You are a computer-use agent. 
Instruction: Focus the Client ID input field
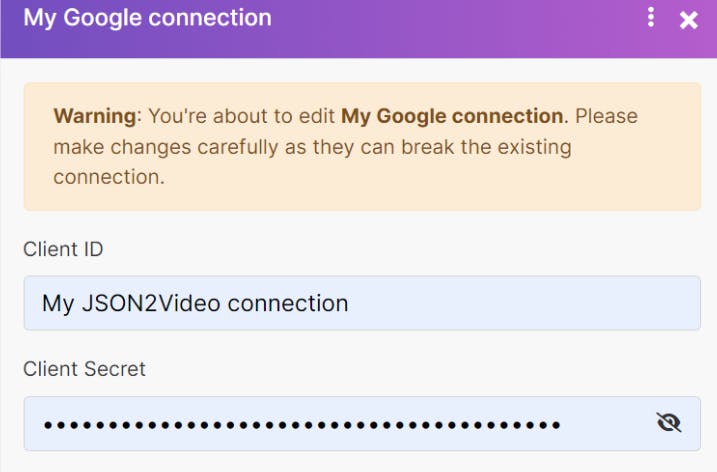pos(362,303)
